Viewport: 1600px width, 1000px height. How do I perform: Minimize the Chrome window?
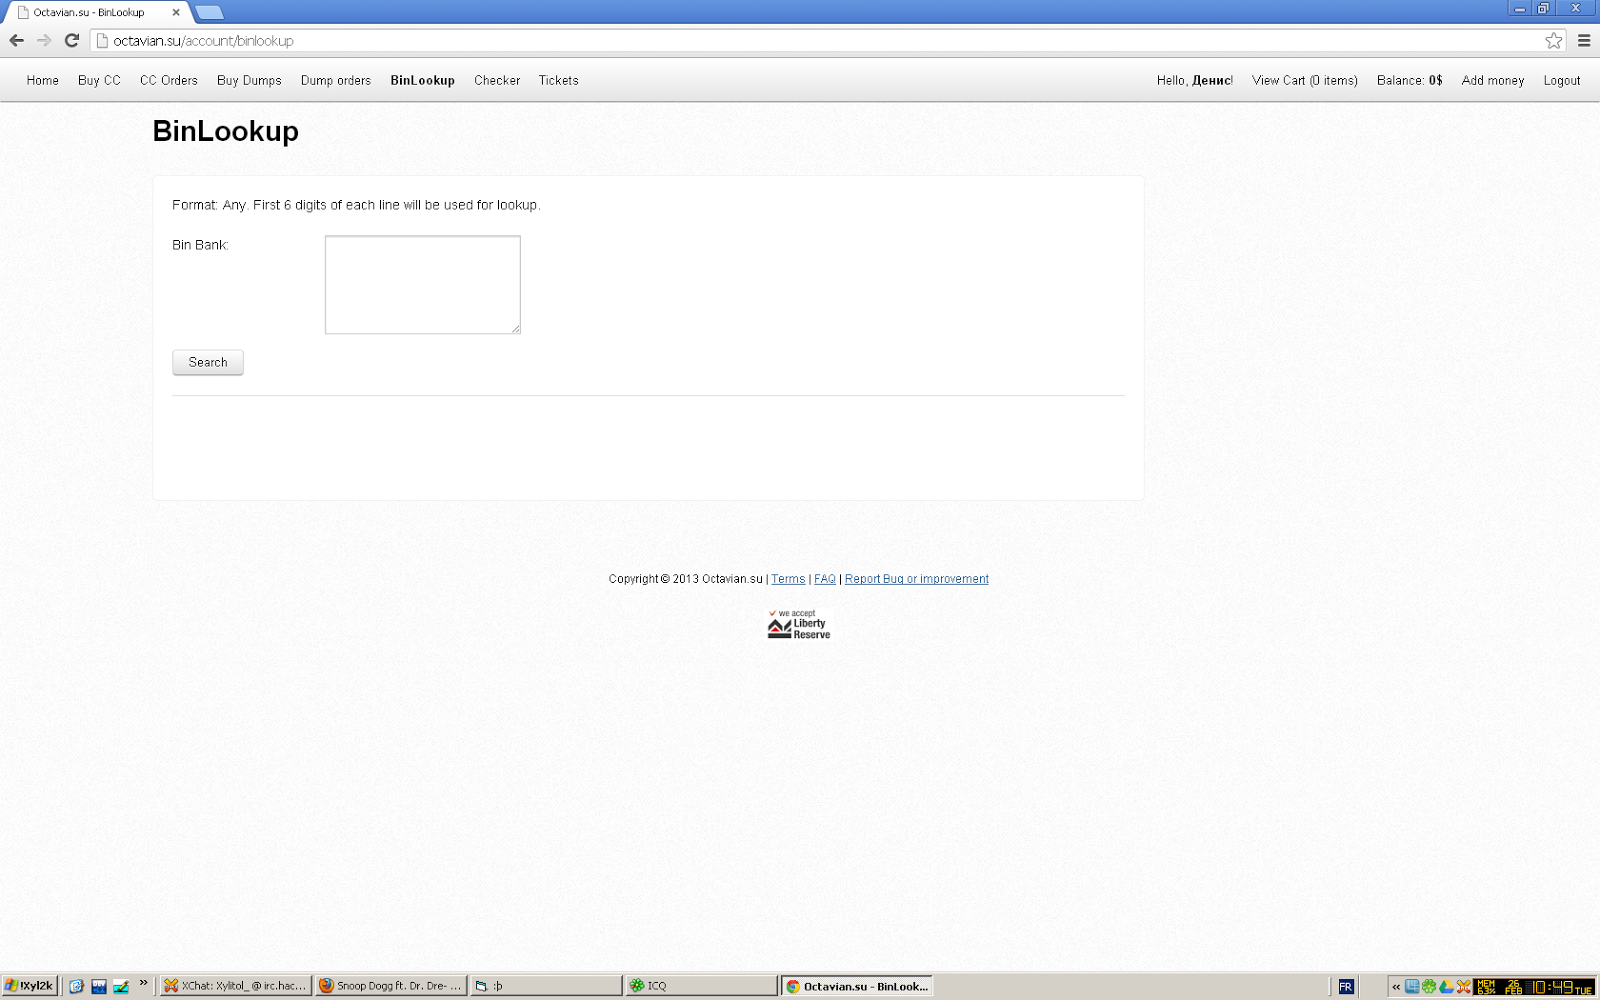[x=1519, y=9]
